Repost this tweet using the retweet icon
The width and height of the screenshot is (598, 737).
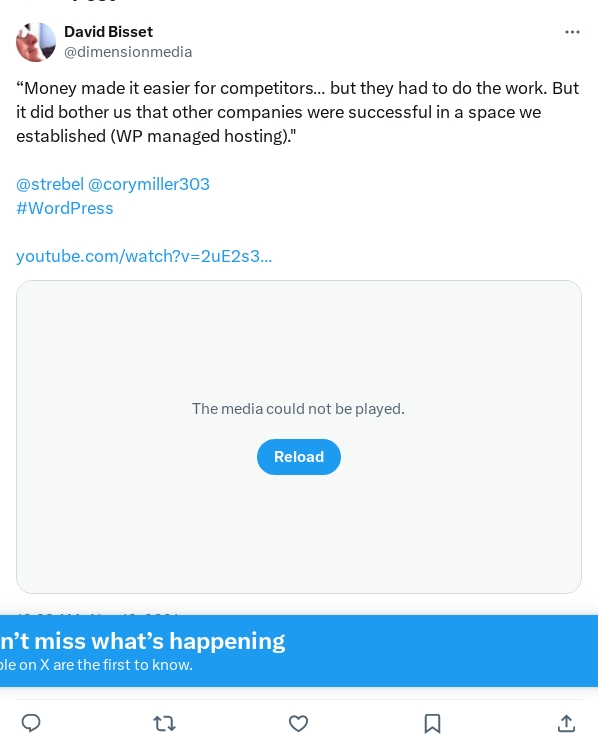165,723
